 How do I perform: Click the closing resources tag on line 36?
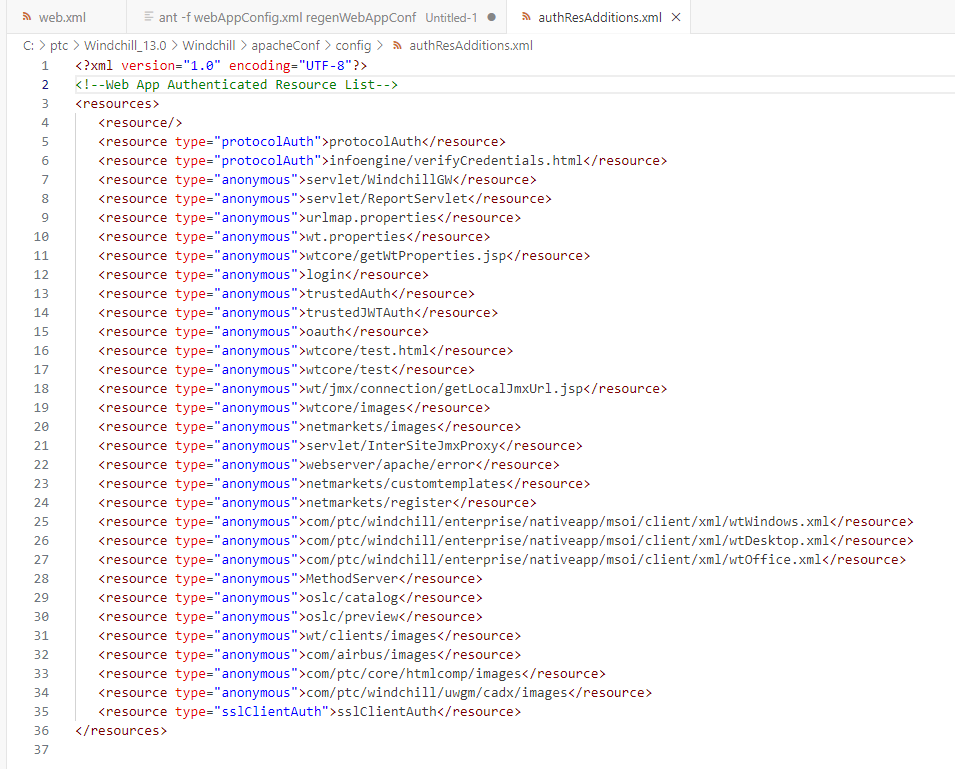coord(120,730)
